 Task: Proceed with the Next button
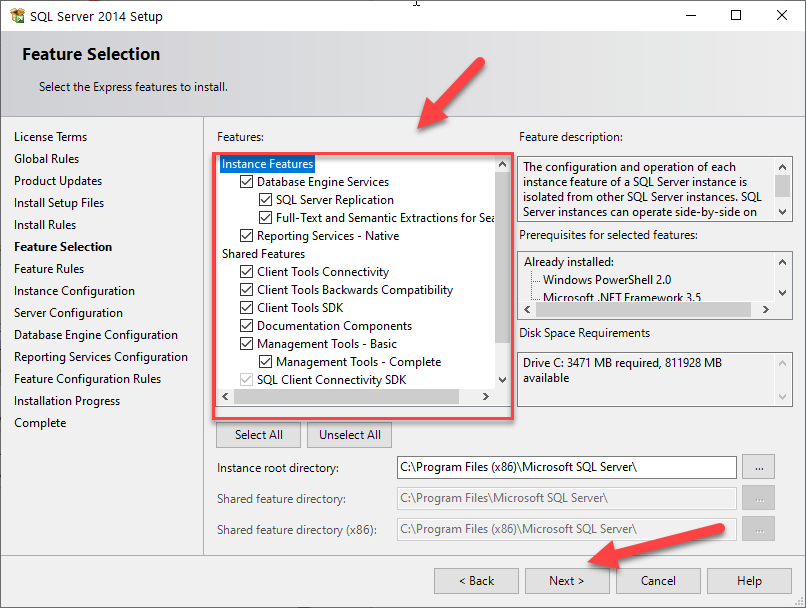coord(567,581)
